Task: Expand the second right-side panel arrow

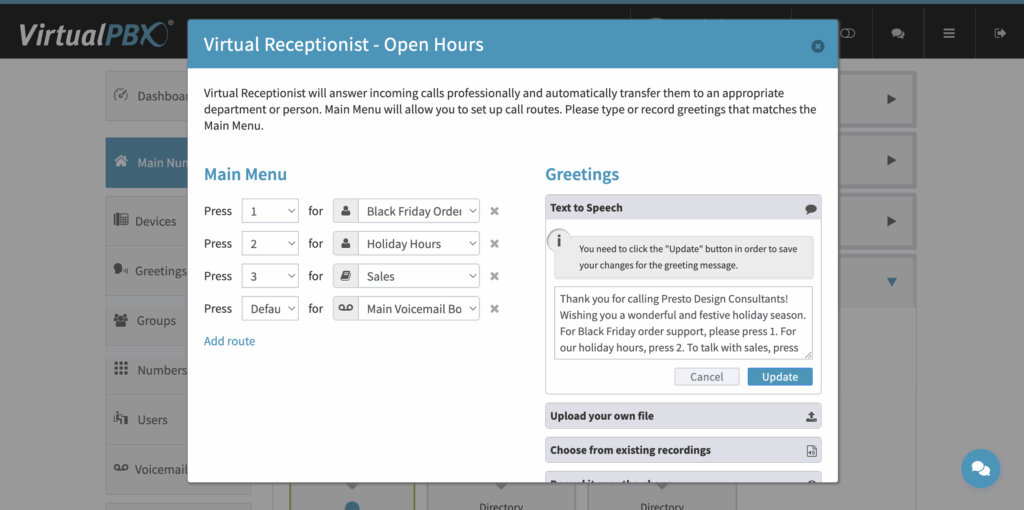Action: (x=891, y=160)
